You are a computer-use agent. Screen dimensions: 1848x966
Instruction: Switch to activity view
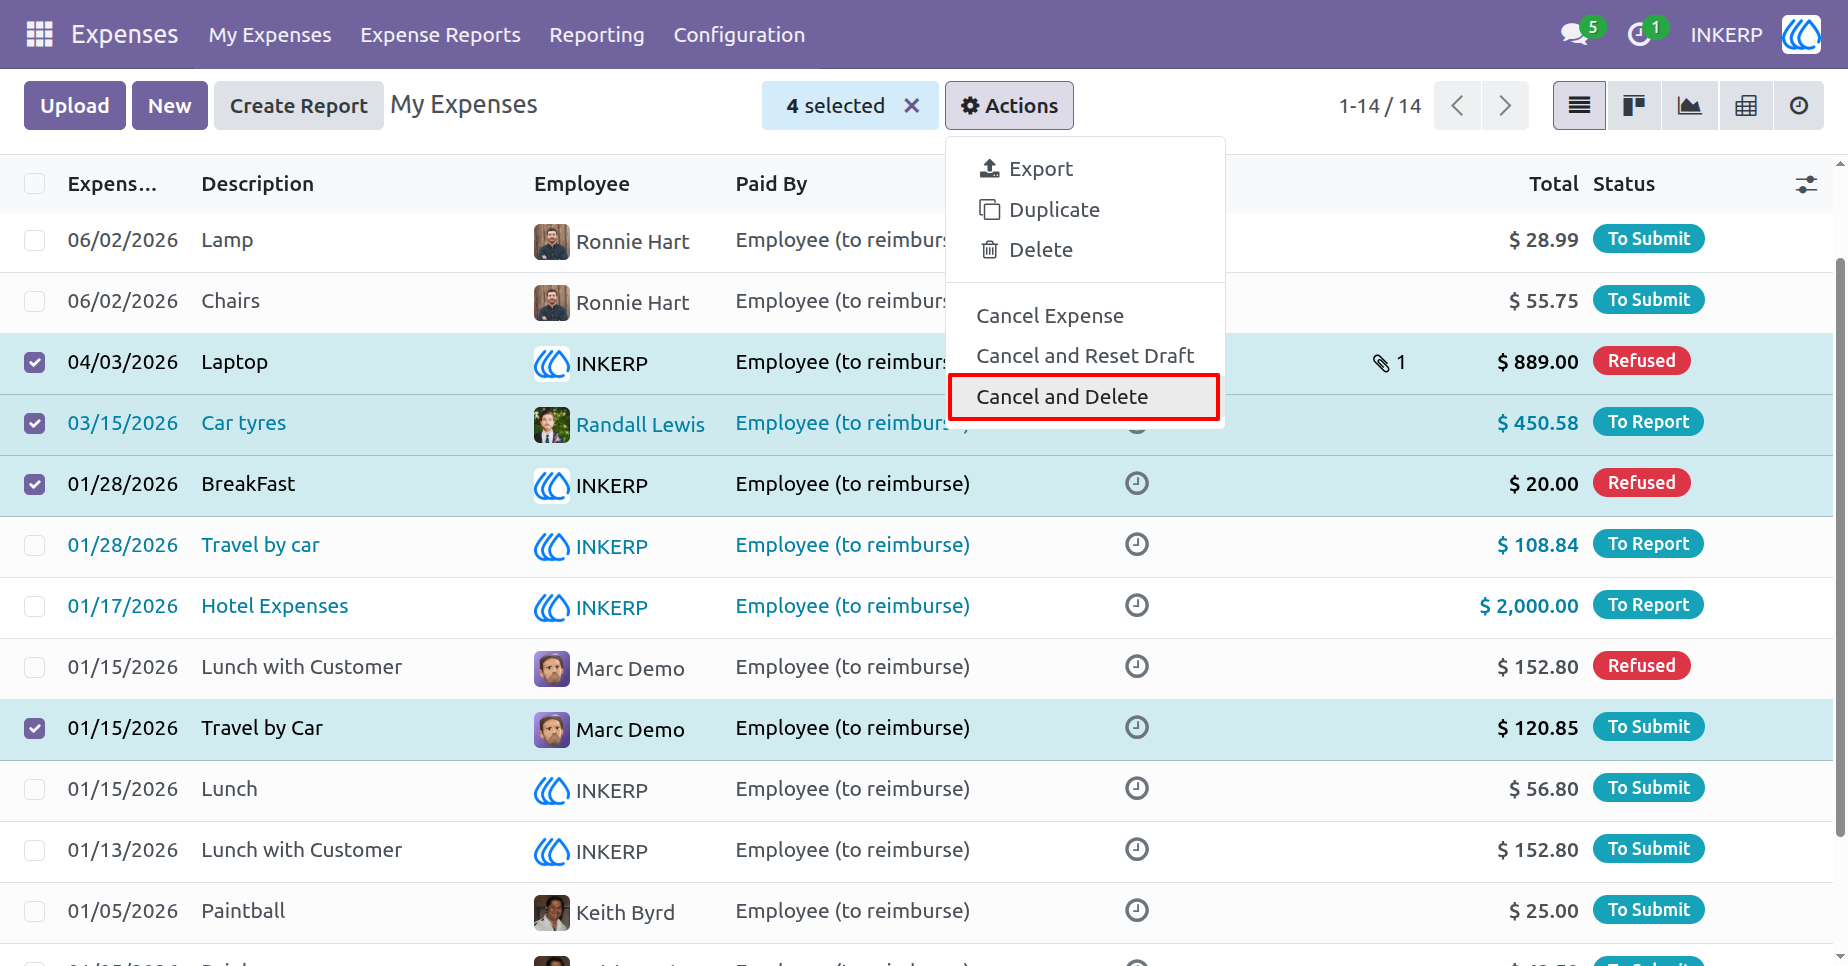(1799, 105)
